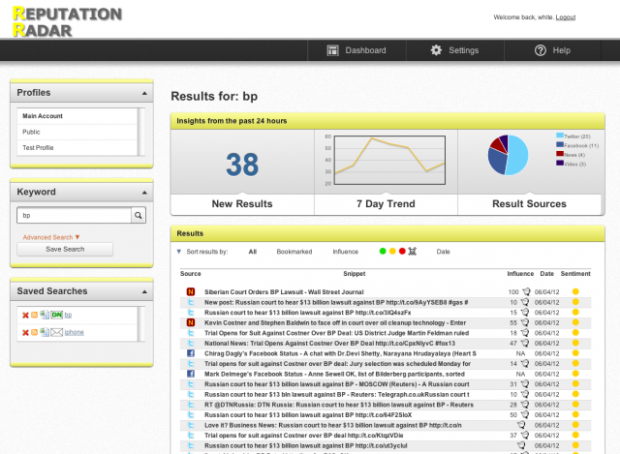
Task: Click influence icon in Love it? Business News row
Action: point(522,425)
